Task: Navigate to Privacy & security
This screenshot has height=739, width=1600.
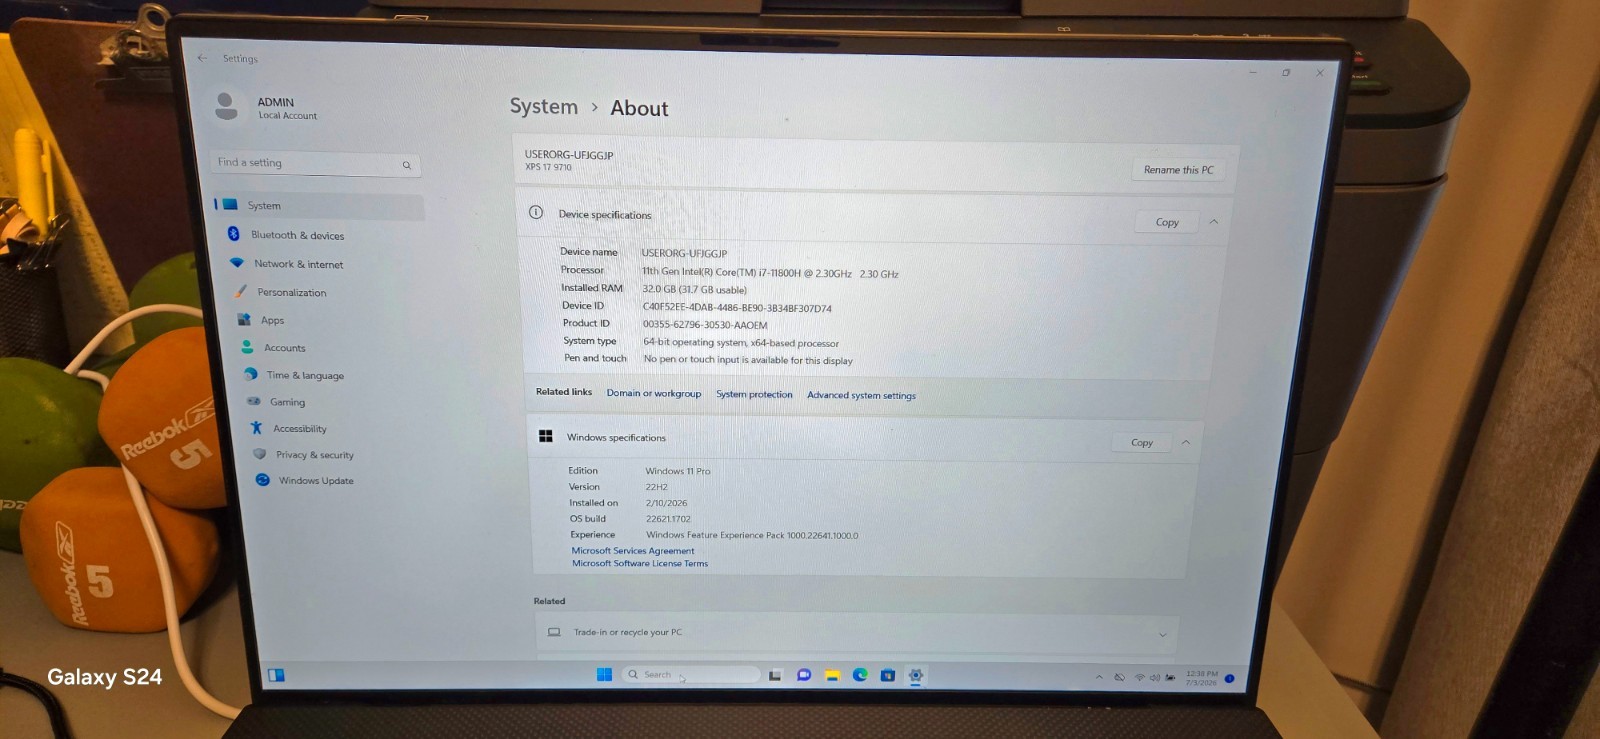Action: 315,454
